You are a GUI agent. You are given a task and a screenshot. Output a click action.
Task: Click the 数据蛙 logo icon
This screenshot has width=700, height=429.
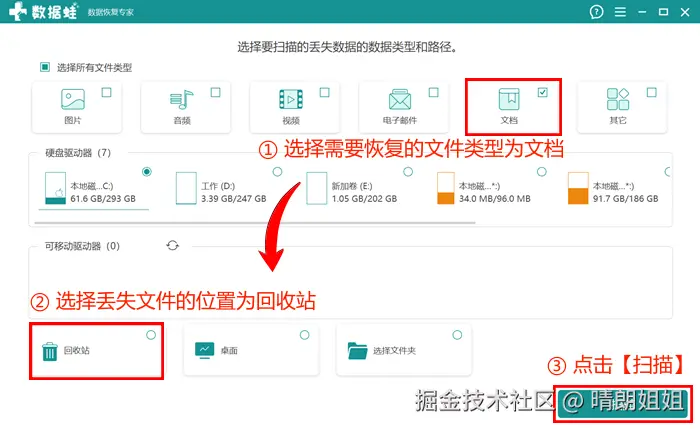click(18, 11)
